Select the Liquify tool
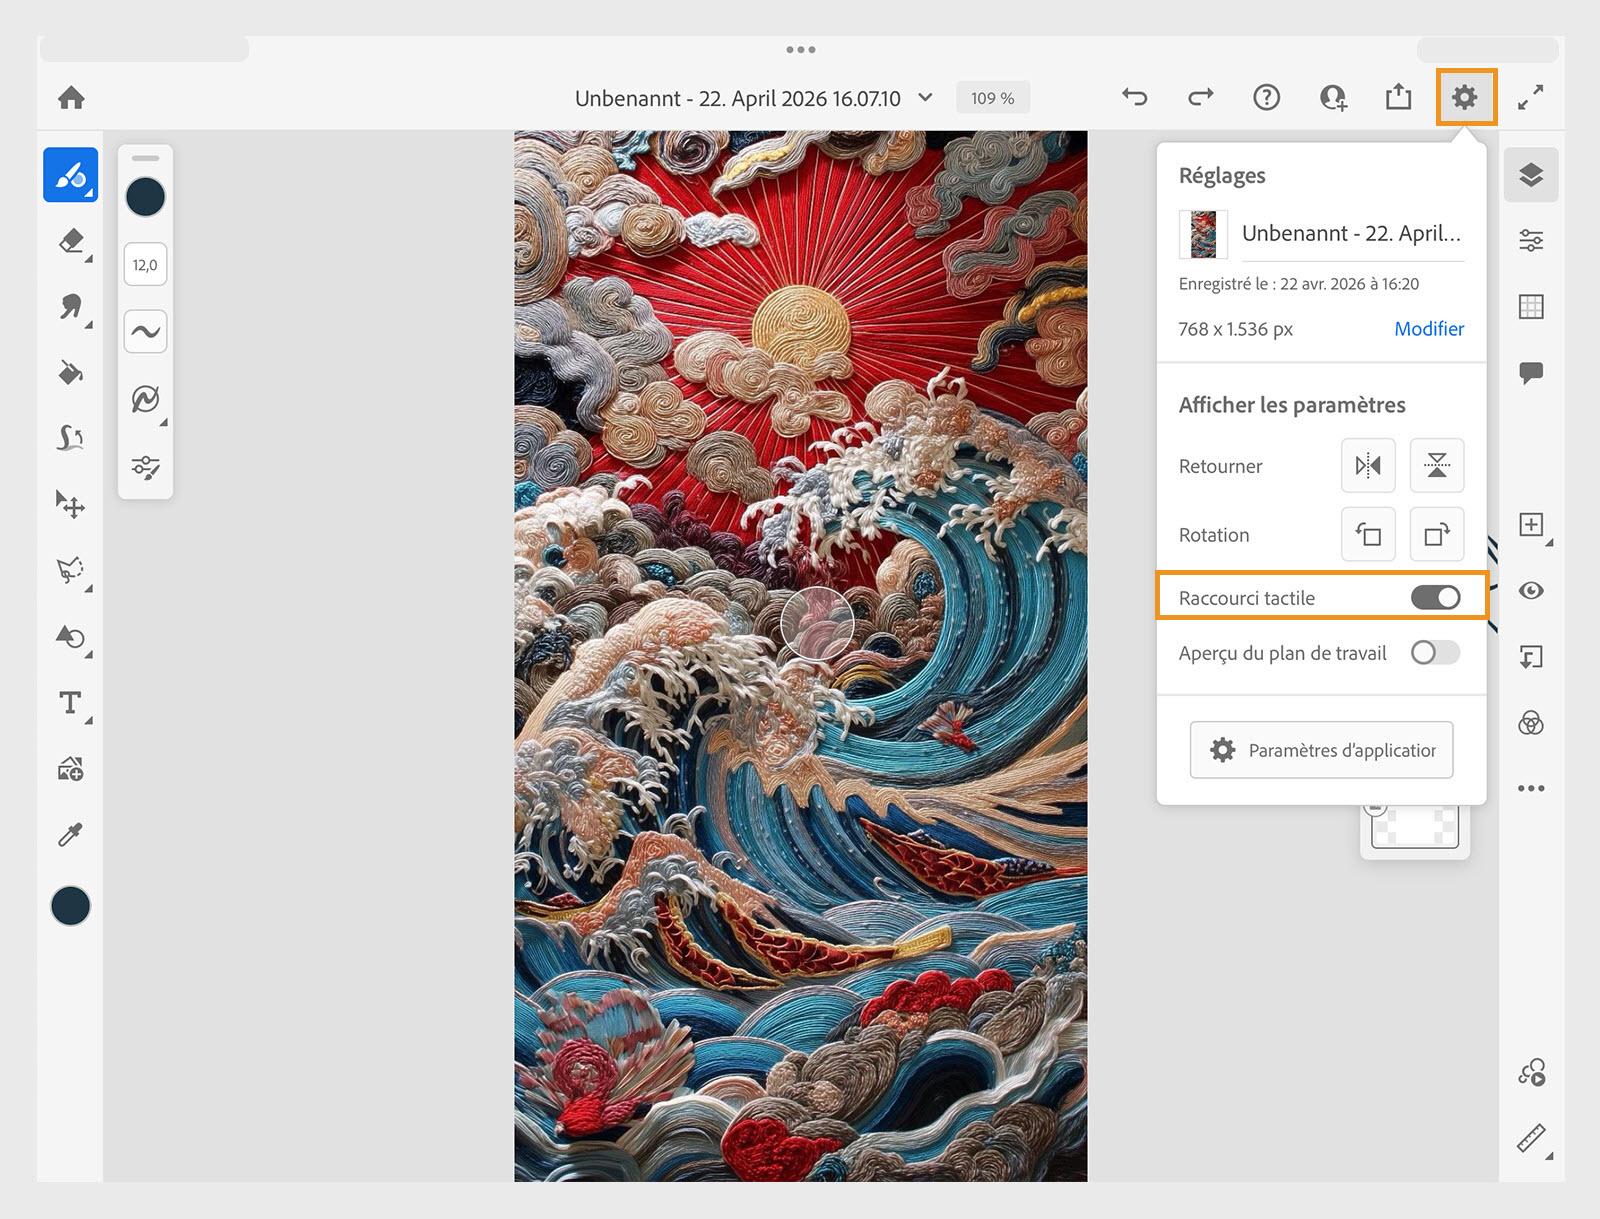Image resolution: width=1600 pixels, height=1219 pixels. coord(71,438)
